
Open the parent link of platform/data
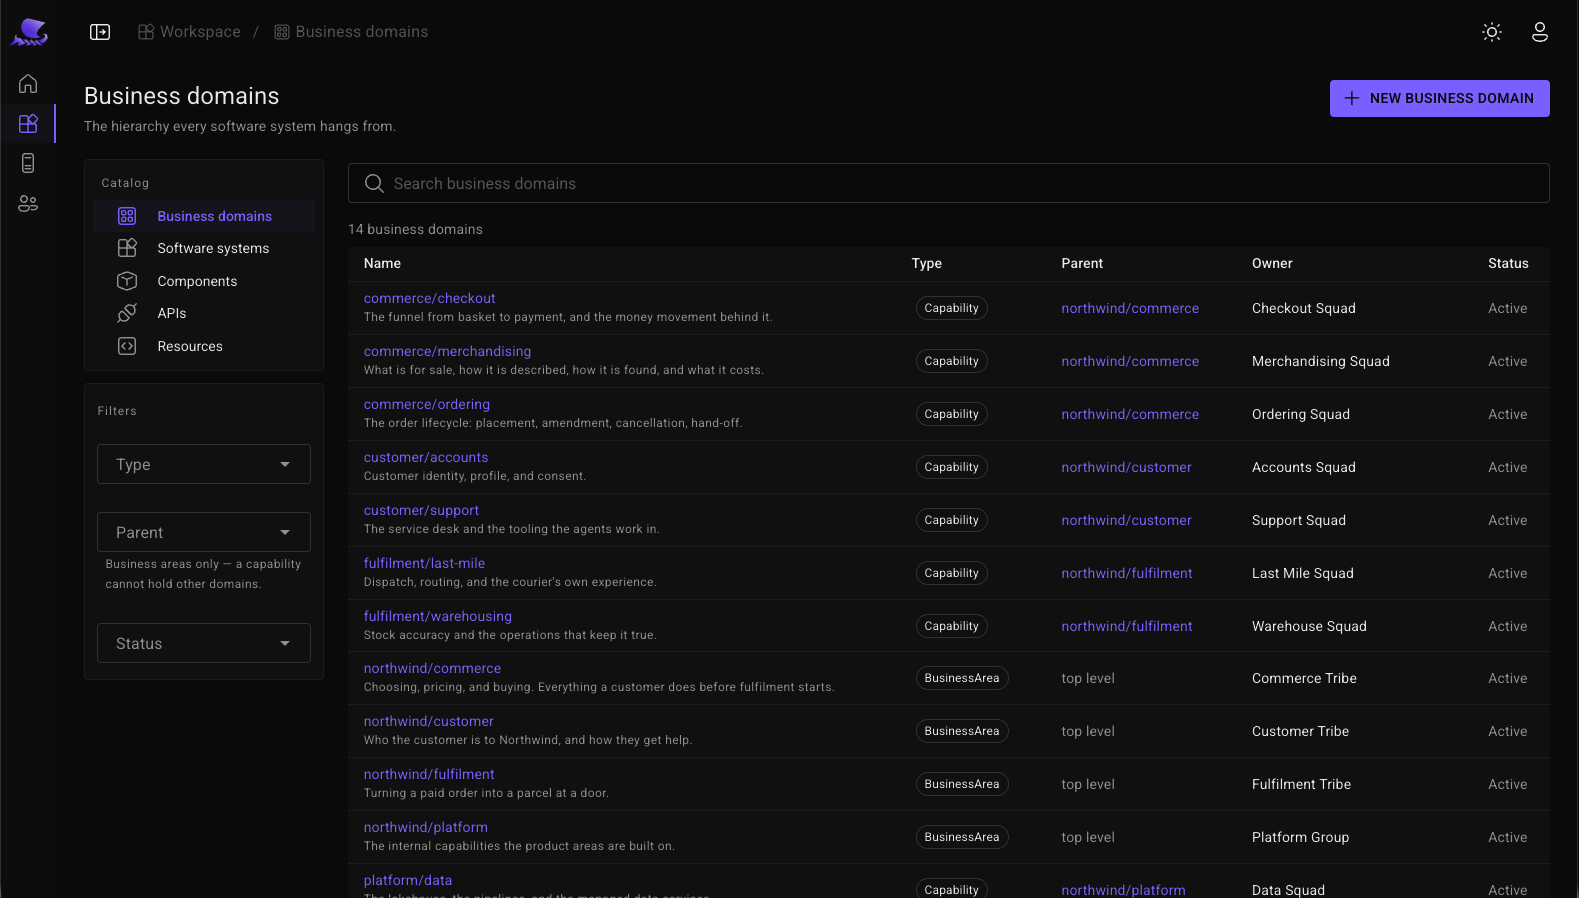point(1123,890)
